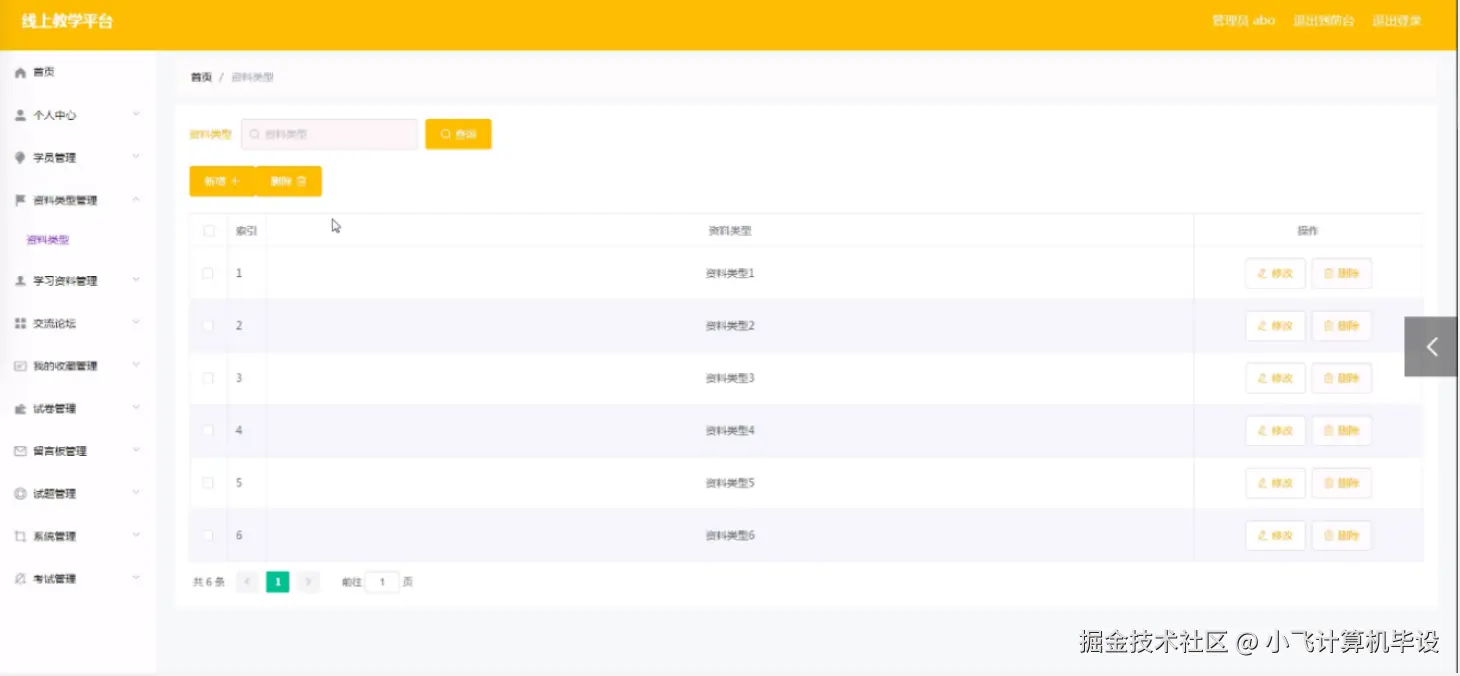The image size is (1460, 676).
Task: Click 修改 for 资料类型4
Action: [1275, 431]
